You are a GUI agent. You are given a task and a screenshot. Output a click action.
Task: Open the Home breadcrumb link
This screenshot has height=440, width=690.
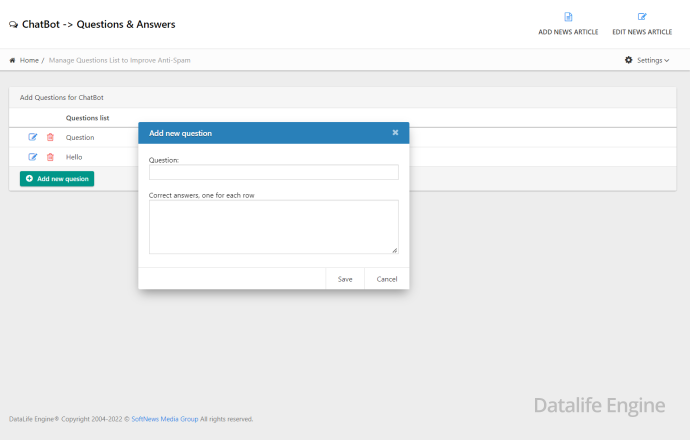click(29, 60)
